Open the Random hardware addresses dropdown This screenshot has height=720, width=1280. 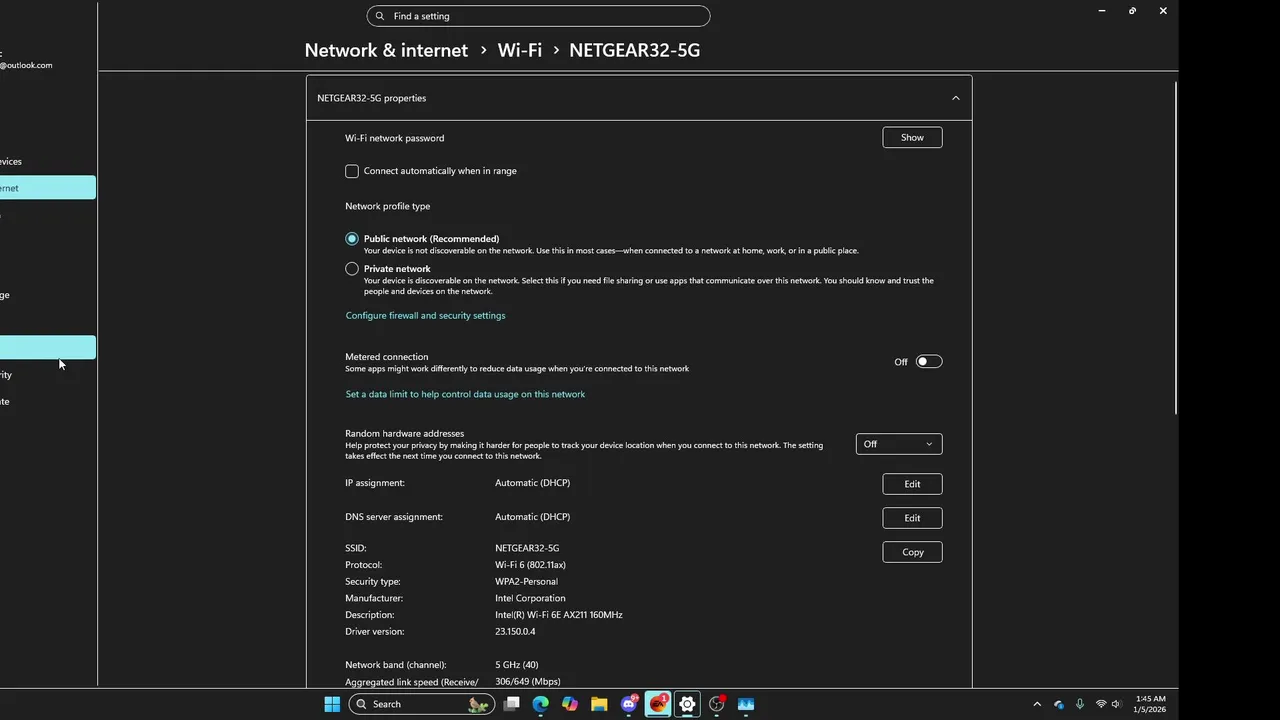pyautogui.click(x=899, y=444)
